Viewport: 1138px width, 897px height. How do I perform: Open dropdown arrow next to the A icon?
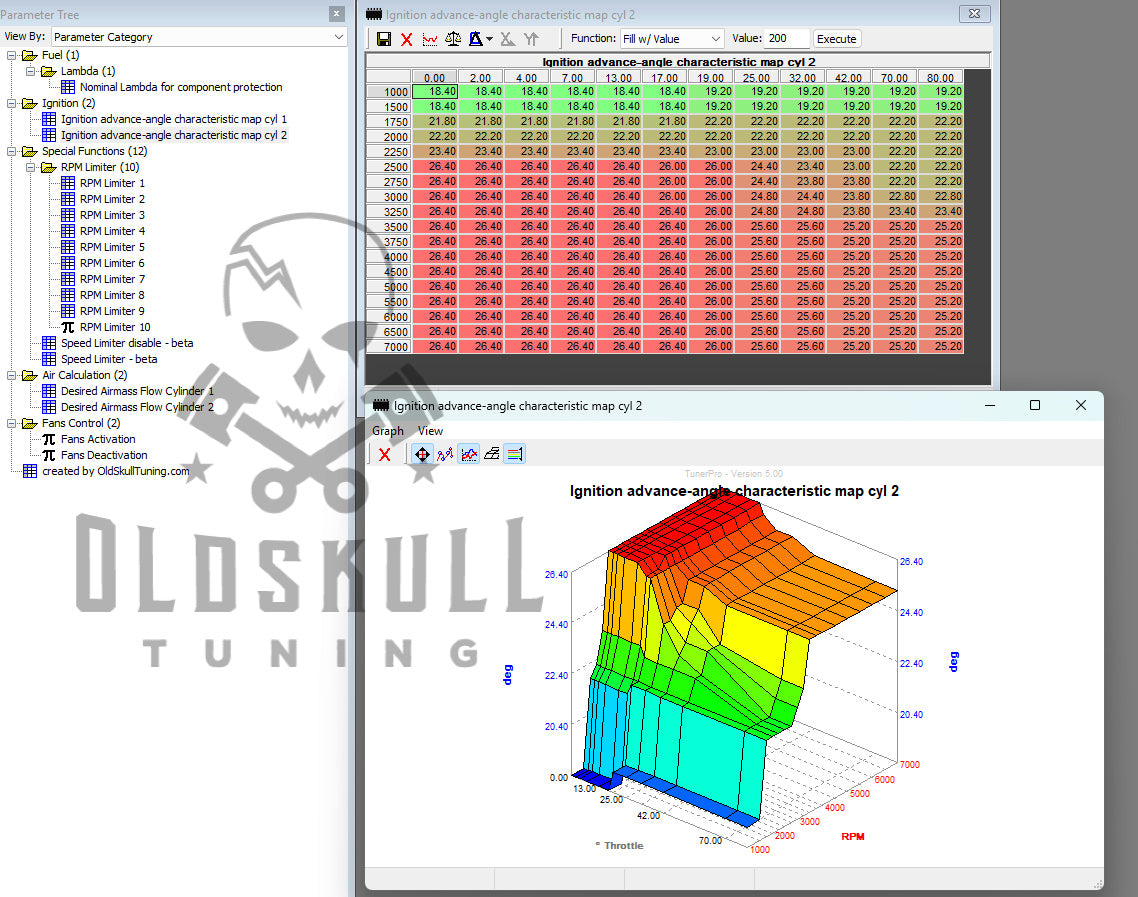490,39
